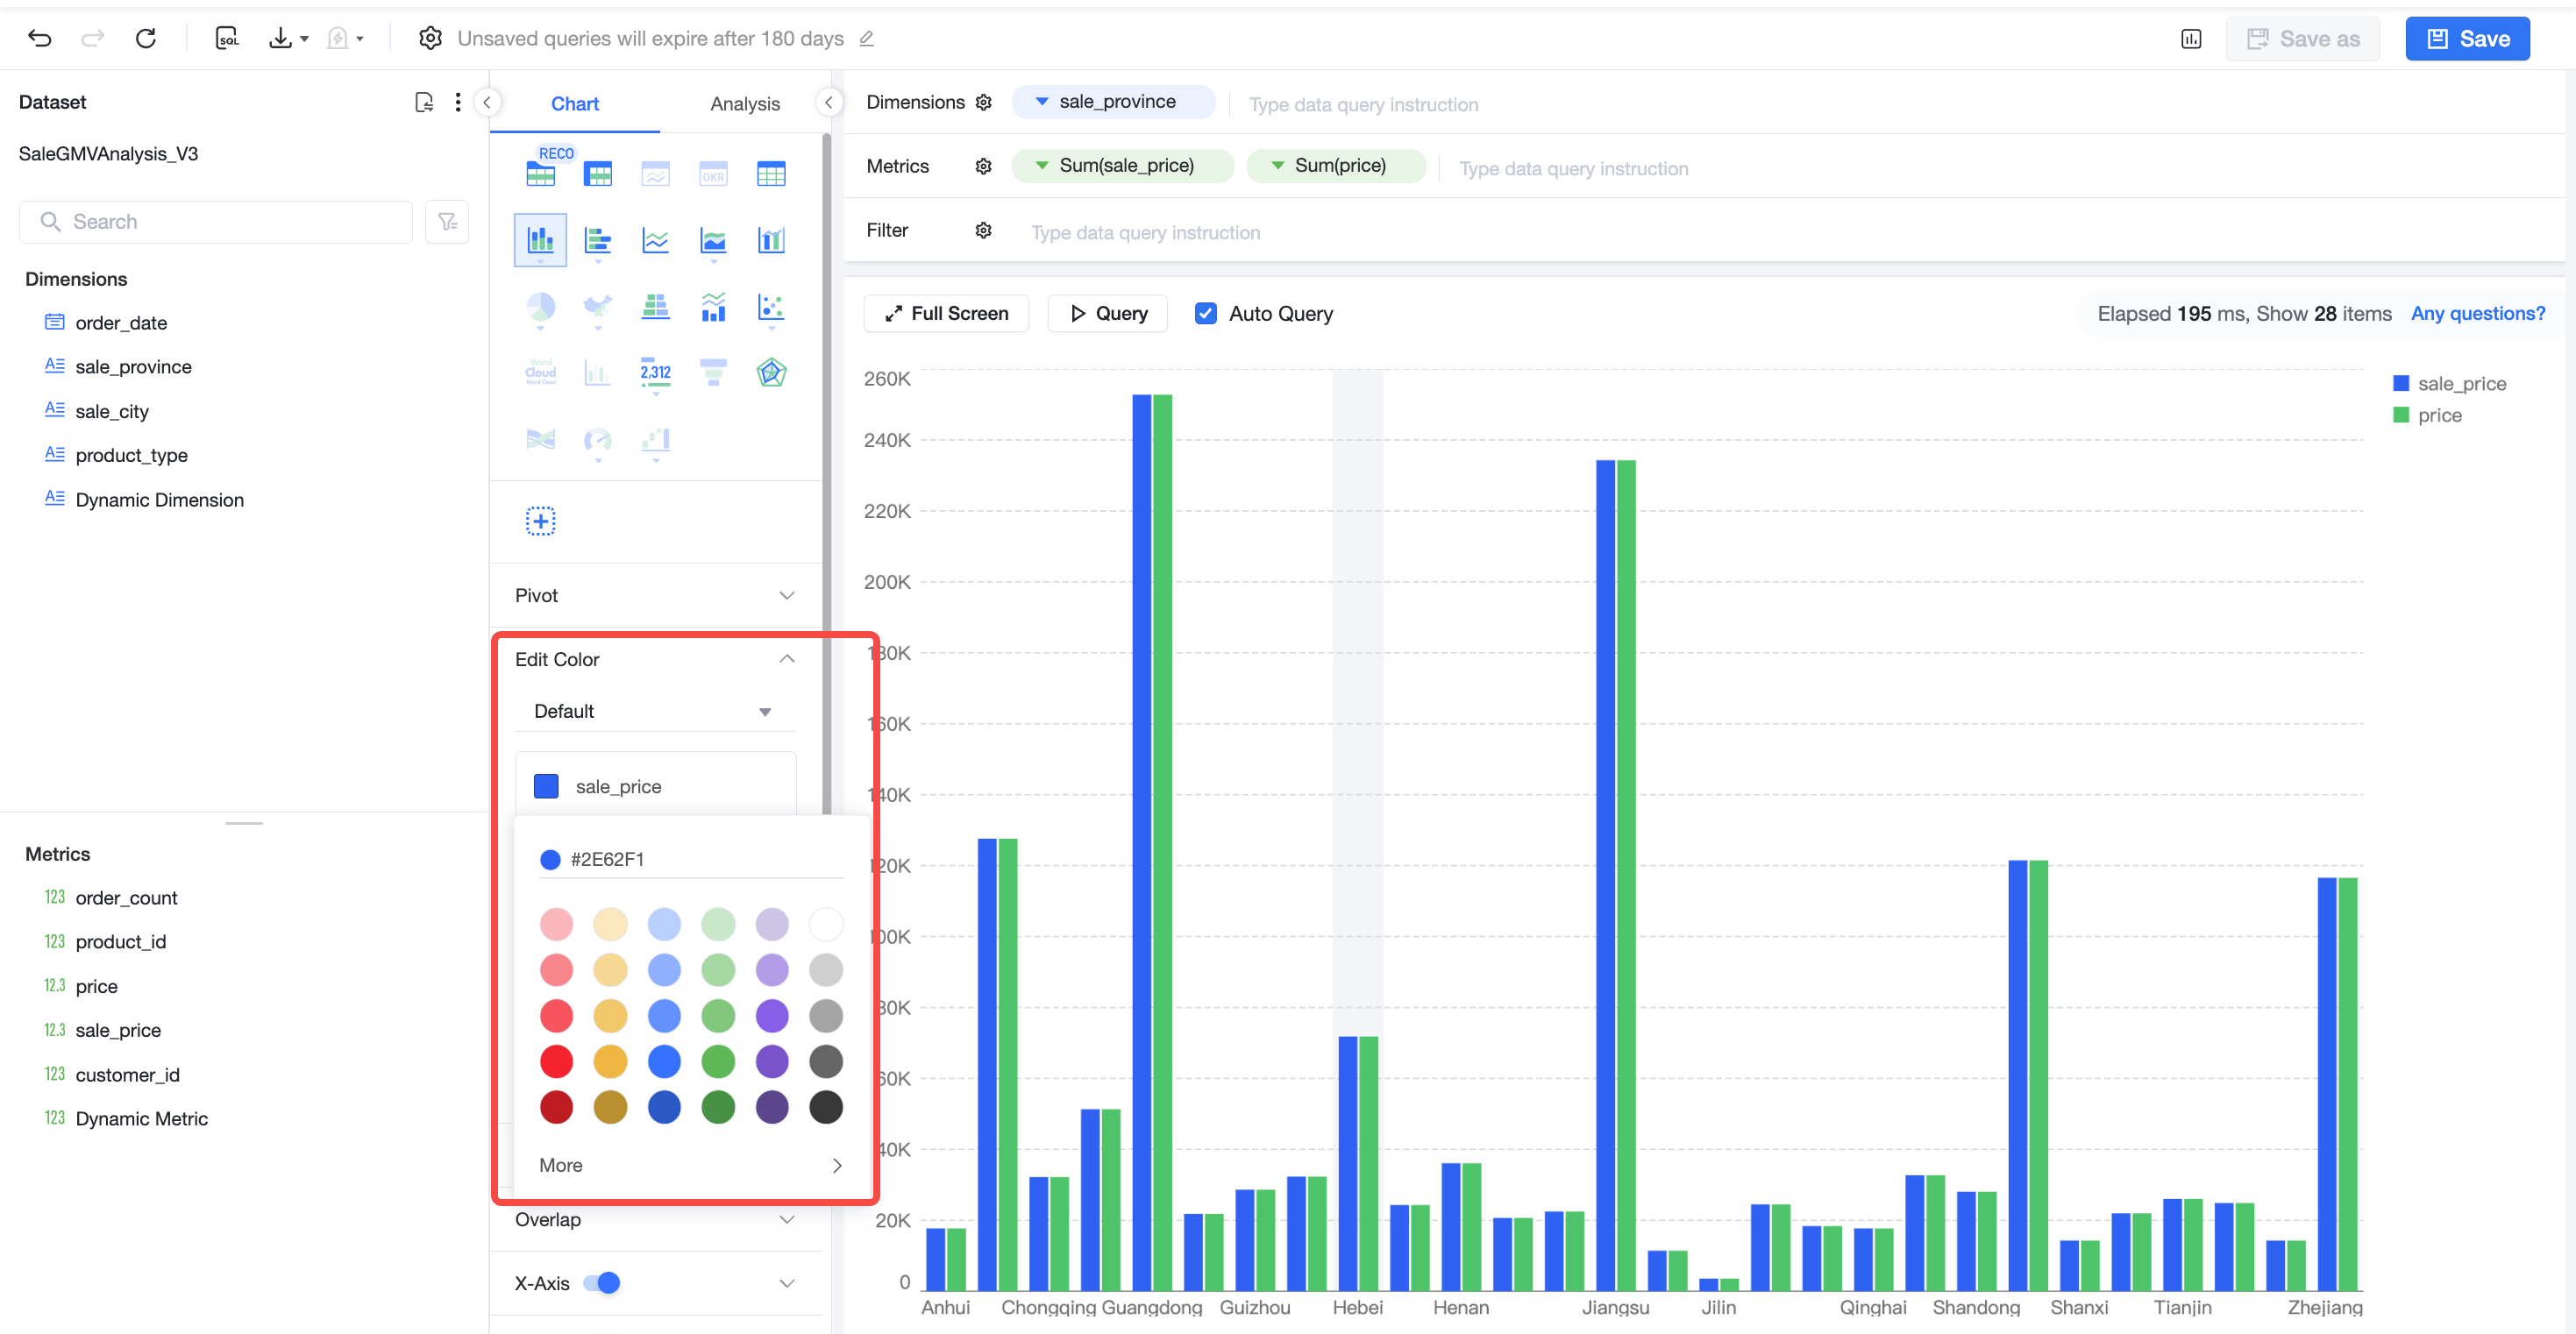Viewport: 2576px width, 1334px height.
Task: Select the radar chart type icon
Action: point(771,372)
